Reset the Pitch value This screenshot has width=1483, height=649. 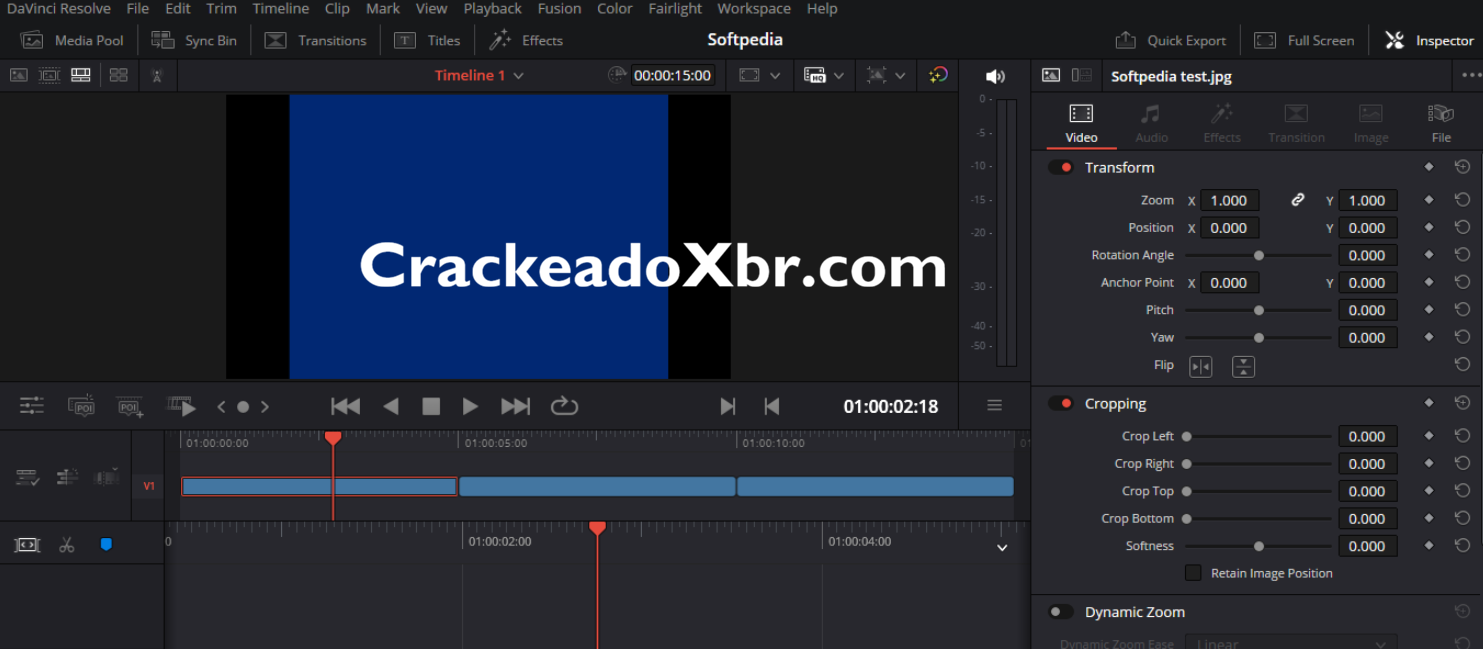(1462, 310)
